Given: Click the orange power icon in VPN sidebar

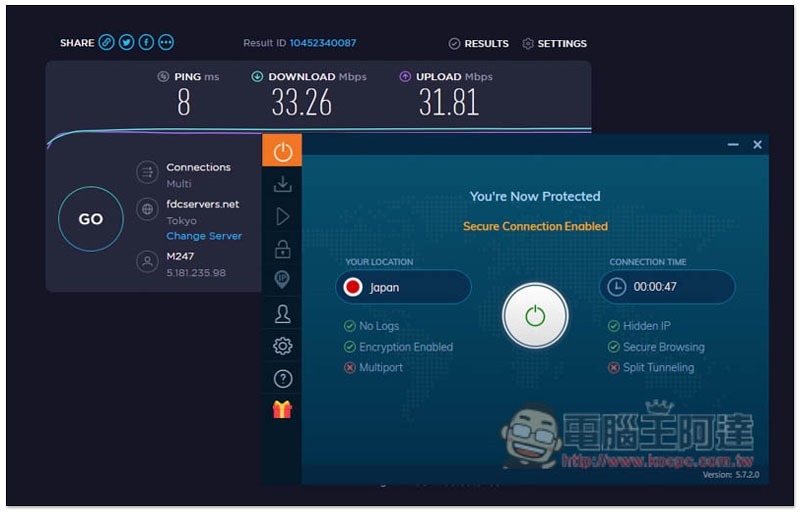Looking at the screenshot, I should 282,151.
